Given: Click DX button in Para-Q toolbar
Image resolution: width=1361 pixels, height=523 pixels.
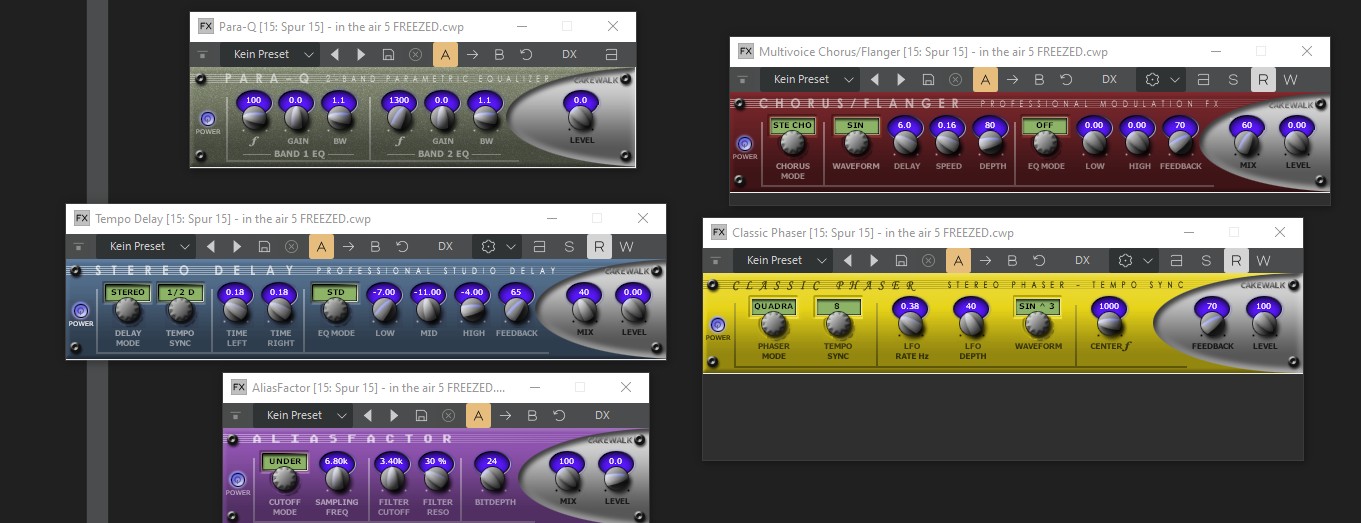Looking at the screenshot, I should (569, 54).
